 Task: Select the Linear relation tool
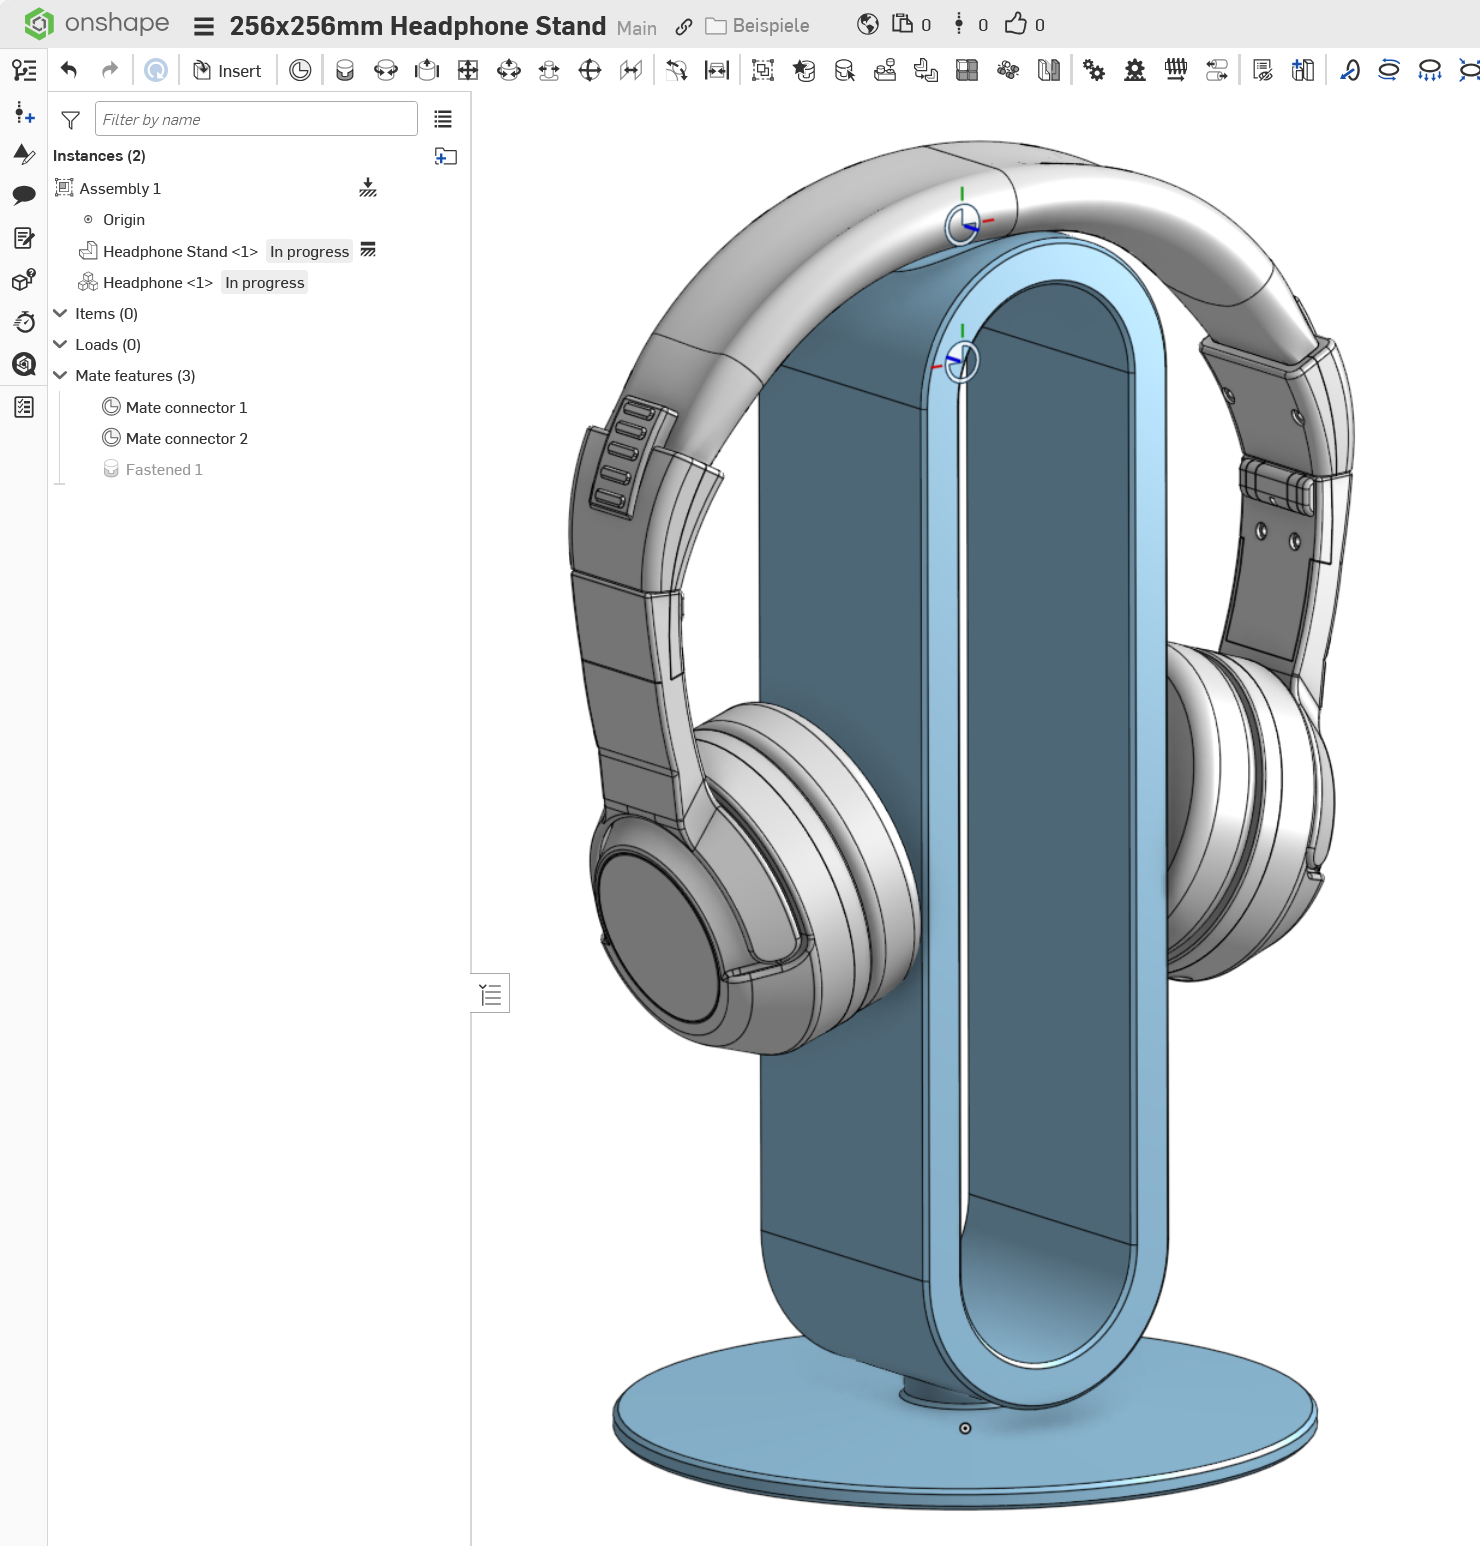[x=1217, y=70]
